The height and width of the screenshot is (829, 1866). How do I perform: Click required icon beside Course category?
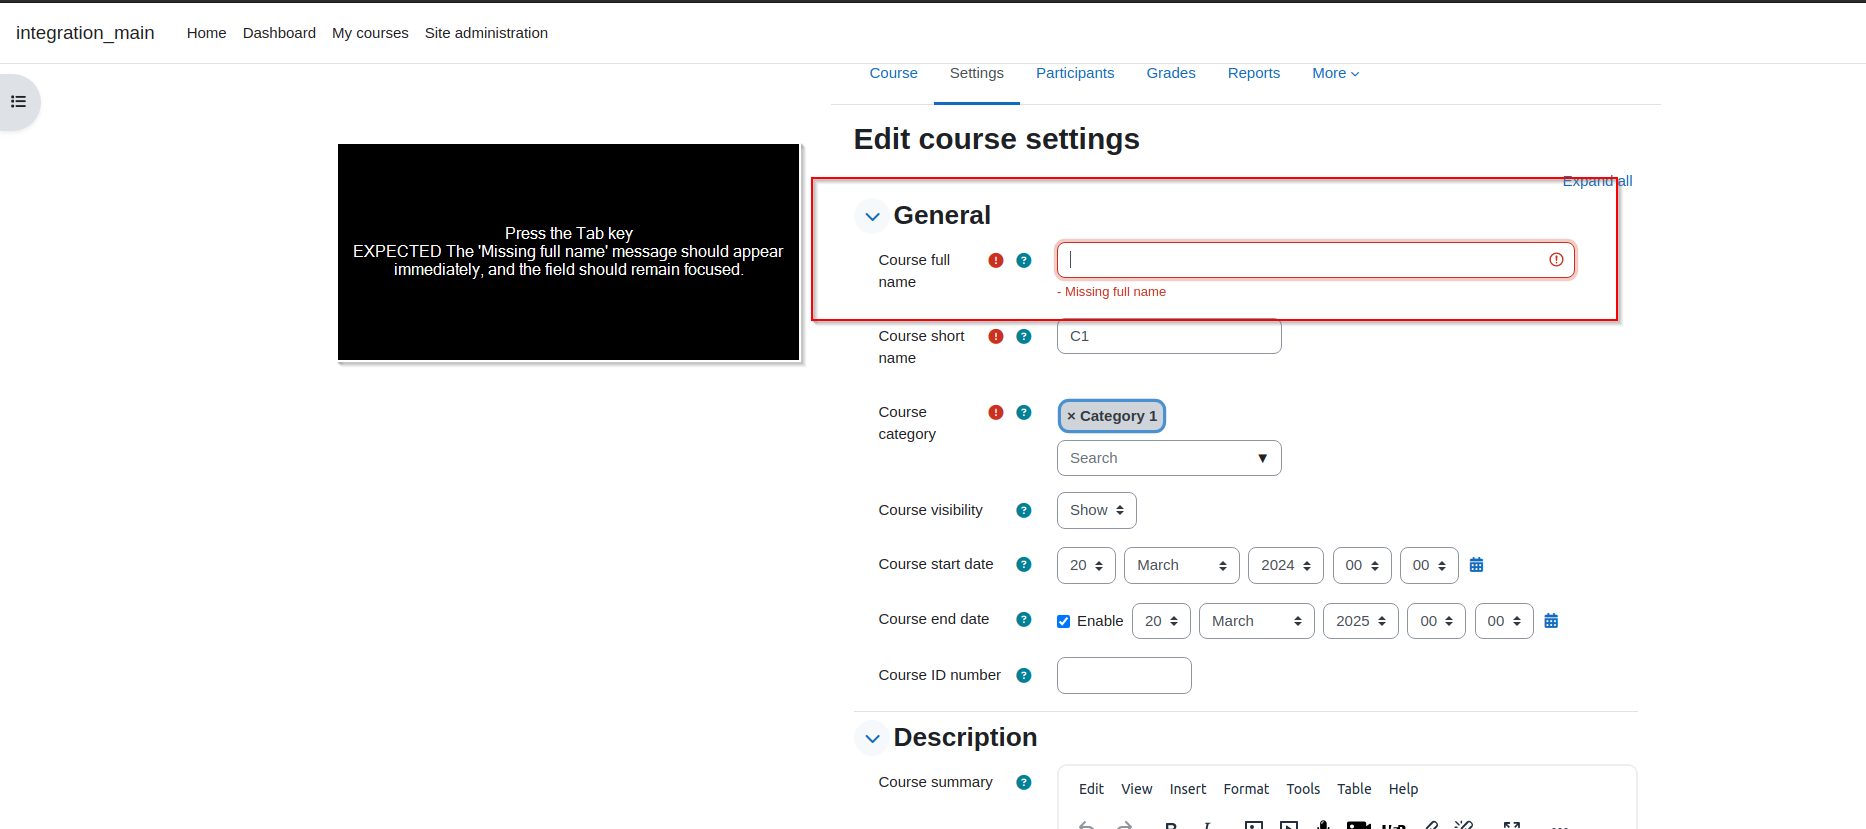996,412
